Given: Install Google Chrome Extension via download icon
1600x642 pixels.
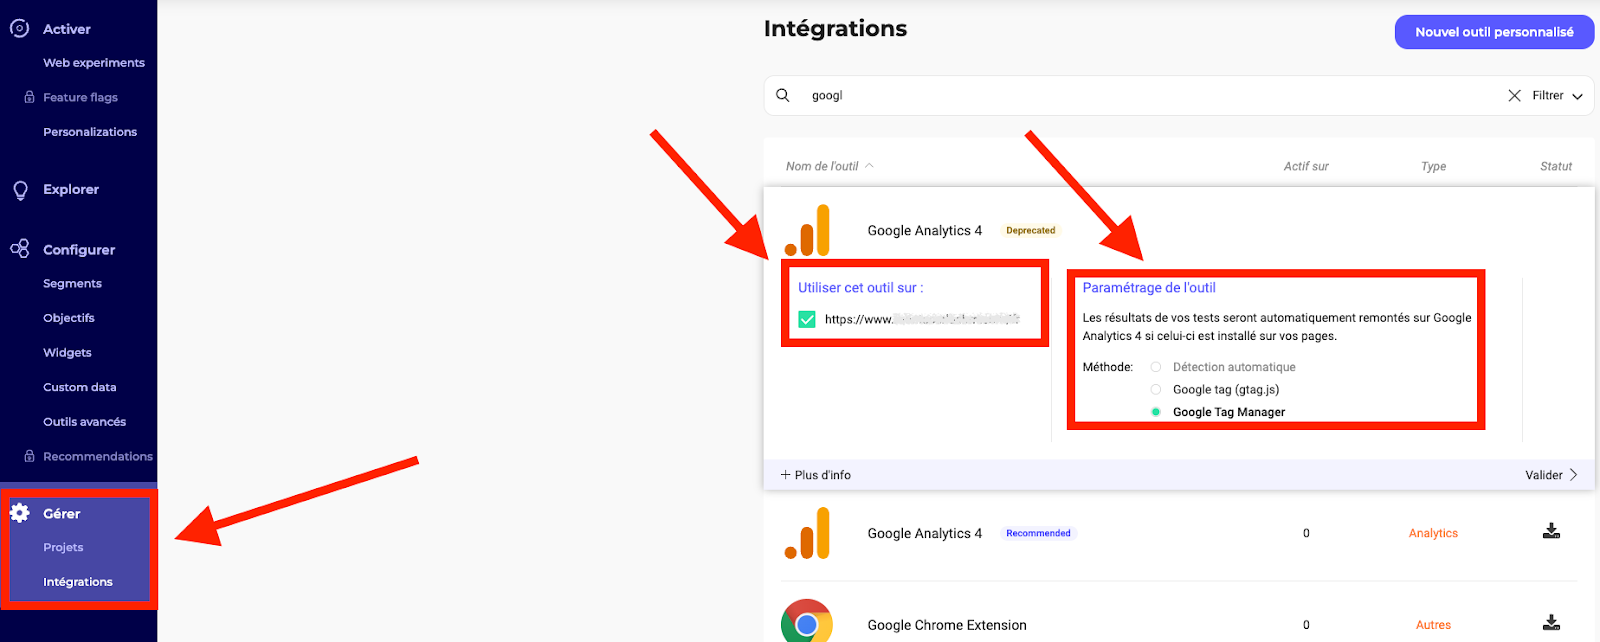Looking at the screenshot, I should point(1551,622).
